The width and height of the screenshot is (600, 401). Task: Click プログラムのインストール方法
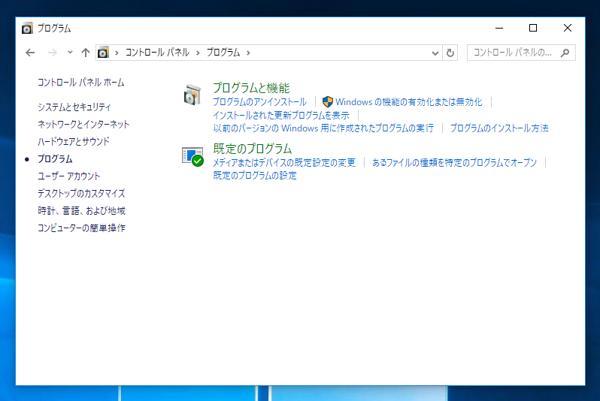click(499, 128)
